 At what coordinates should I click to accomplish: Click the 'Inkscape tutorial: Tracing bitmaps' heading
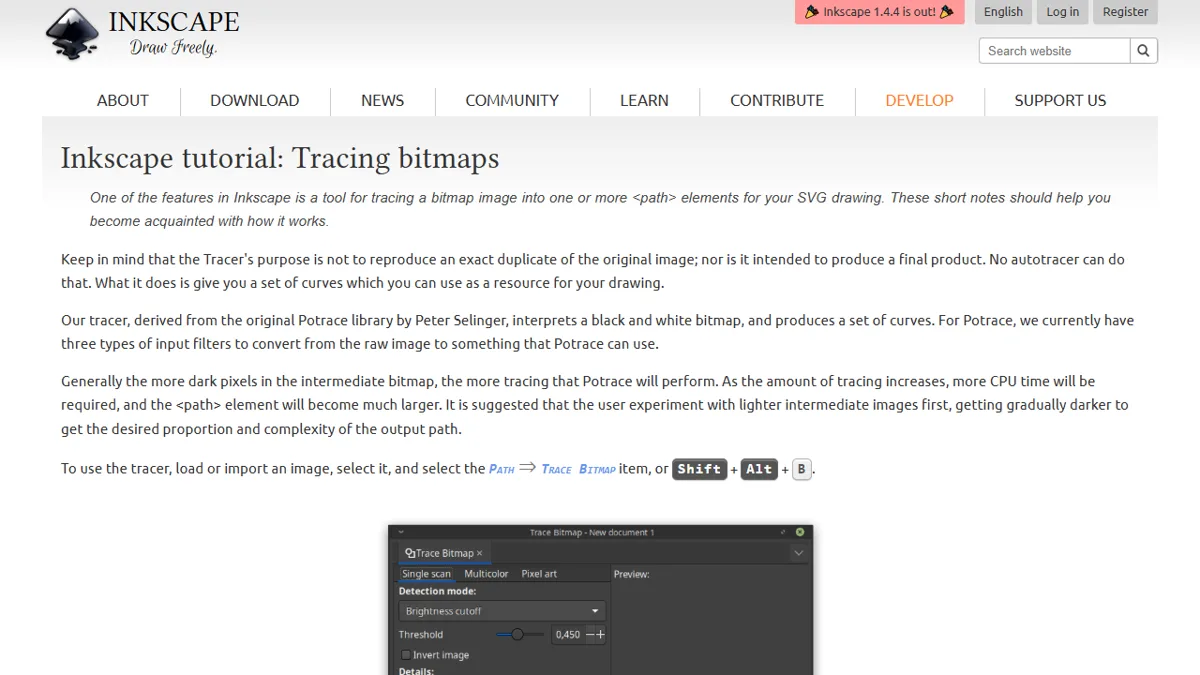pyautogui.click(x=280, y=158)
